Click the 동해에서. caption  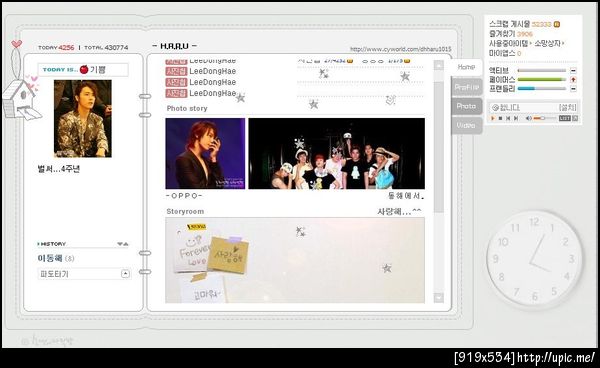tap(406, 196)
